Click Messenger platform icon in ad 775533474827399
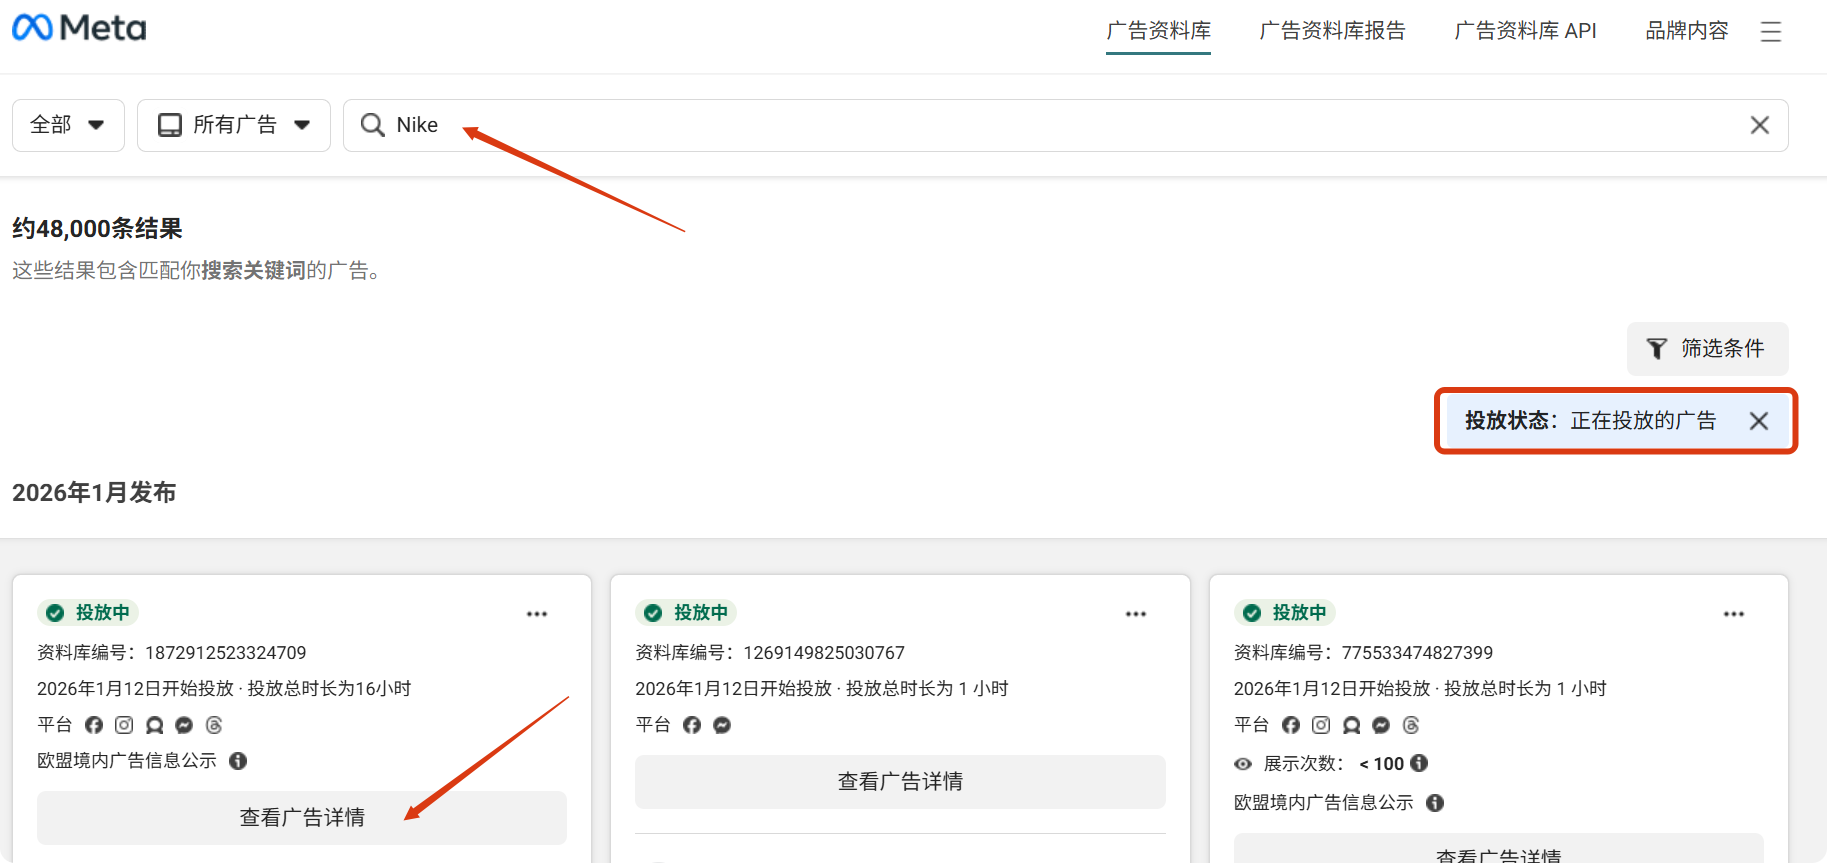Screen dimensions: 1827x863 (x=1381, y=725)
